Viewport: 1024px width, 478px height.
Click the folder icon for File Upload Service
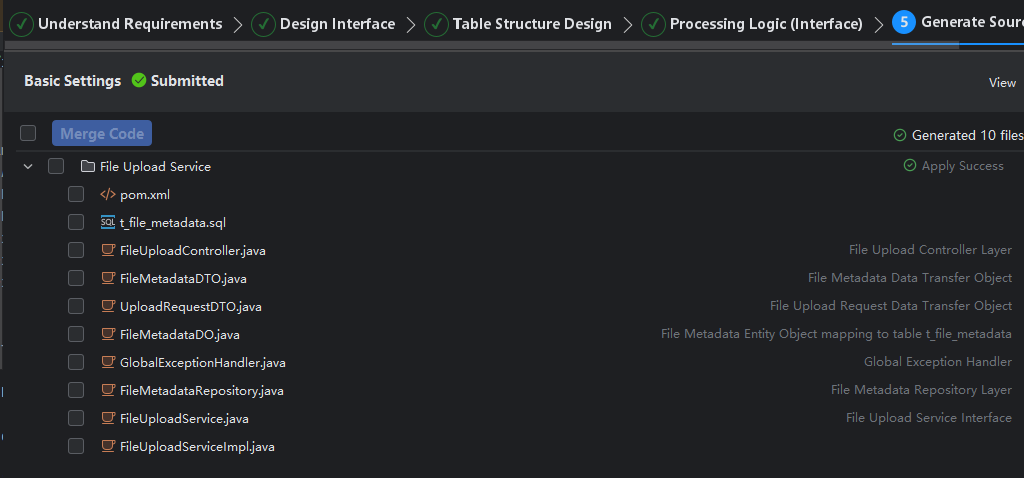[87, 167]
